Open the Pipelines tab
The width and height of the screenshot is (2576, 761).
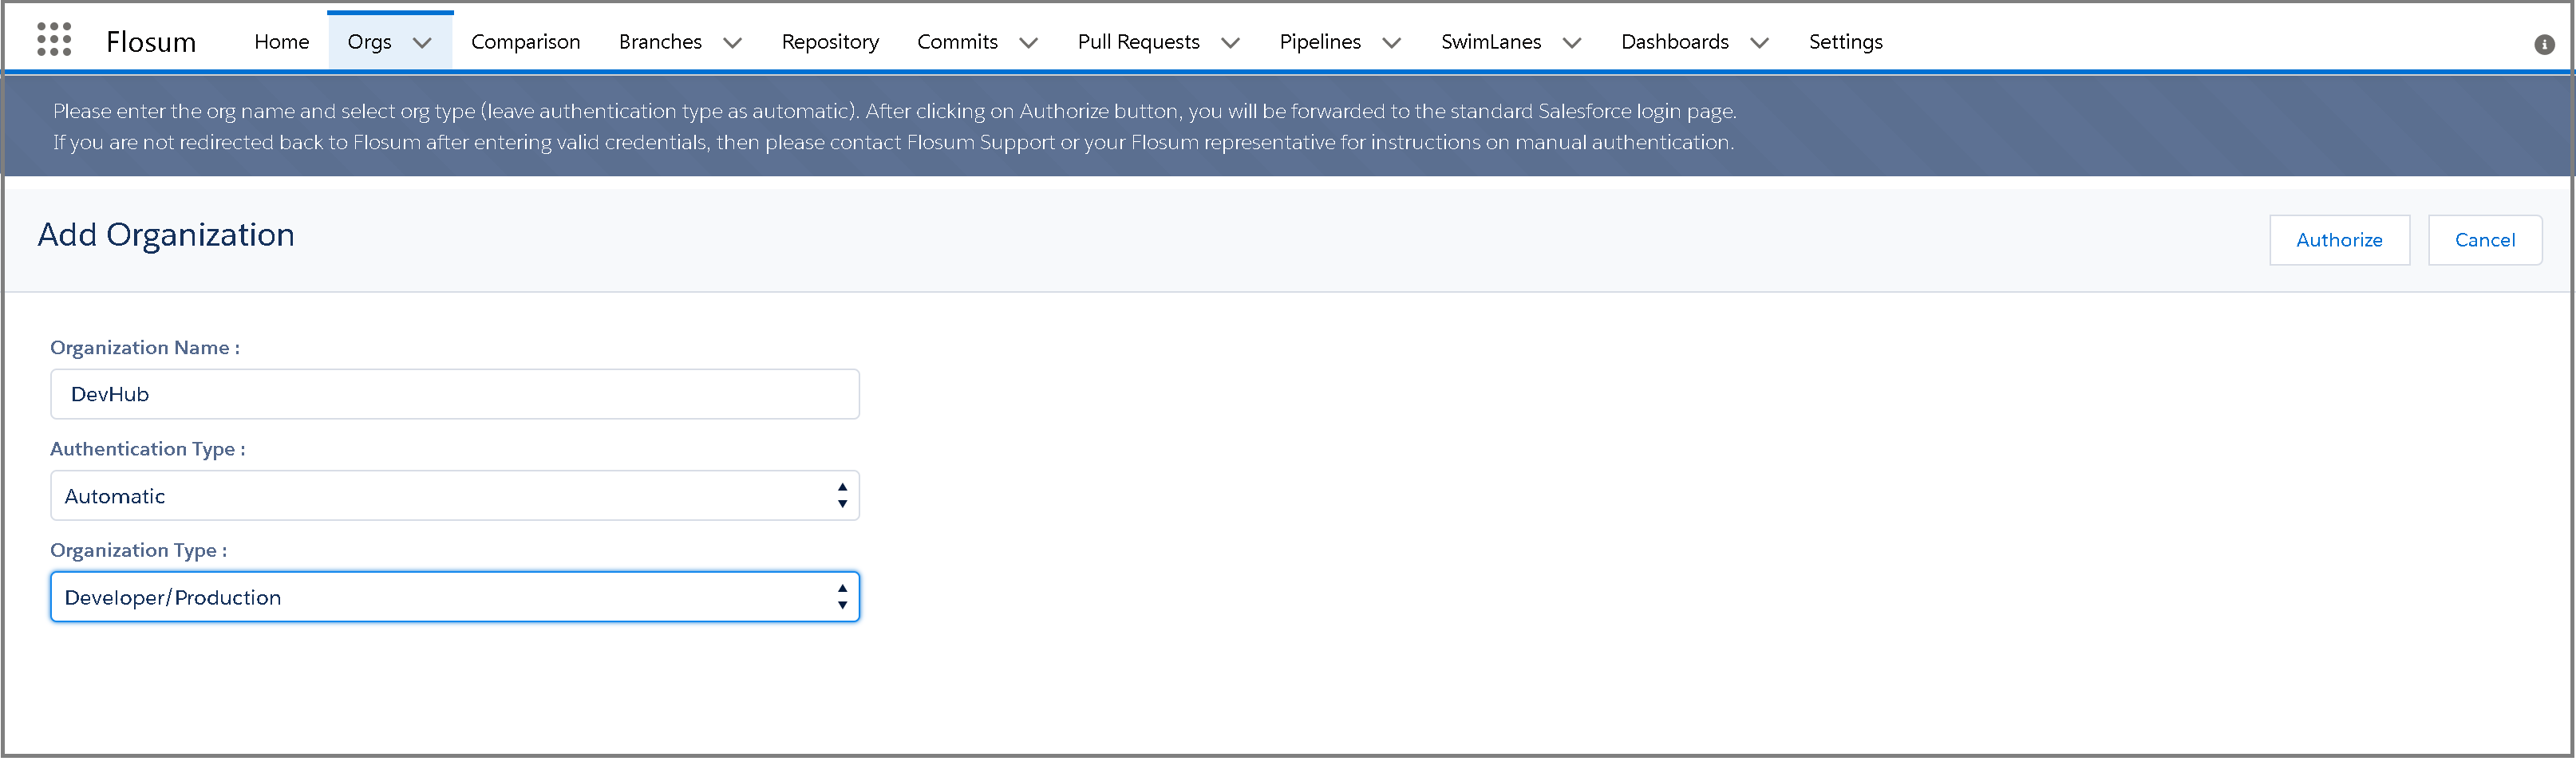pos(1320,42)
